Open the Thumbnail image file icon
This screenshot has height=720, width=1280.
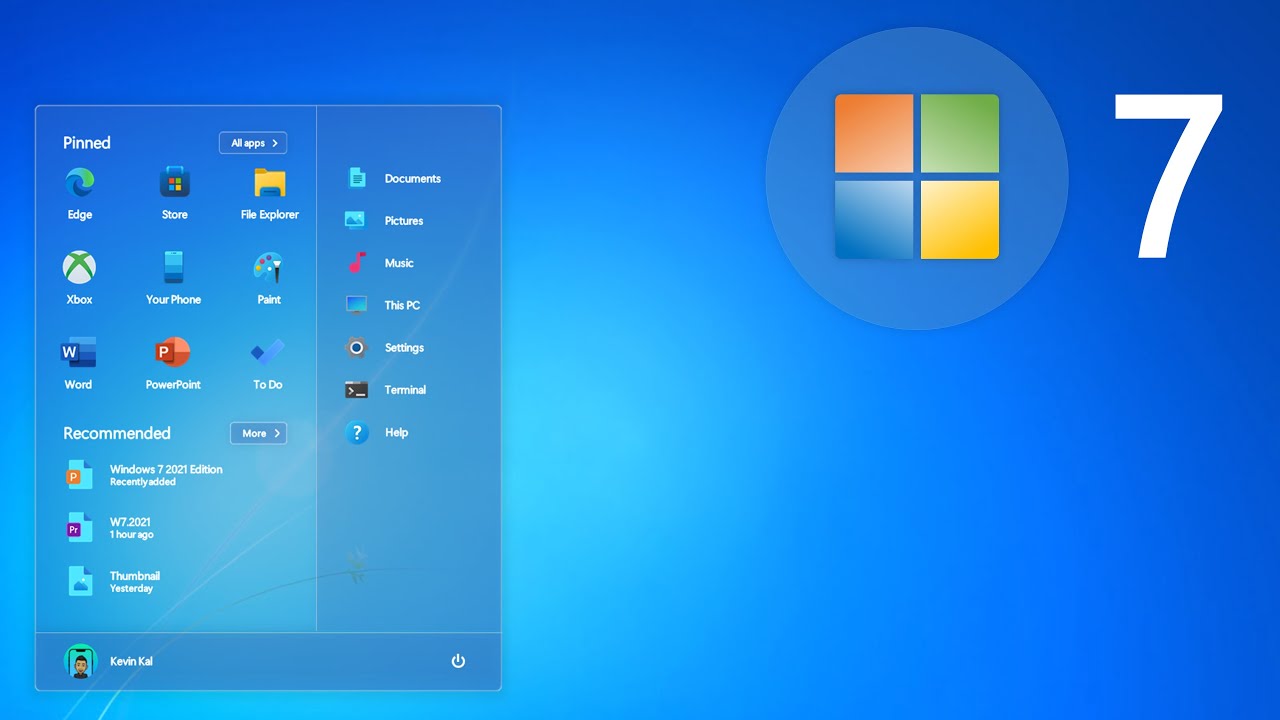coord(80,581)
